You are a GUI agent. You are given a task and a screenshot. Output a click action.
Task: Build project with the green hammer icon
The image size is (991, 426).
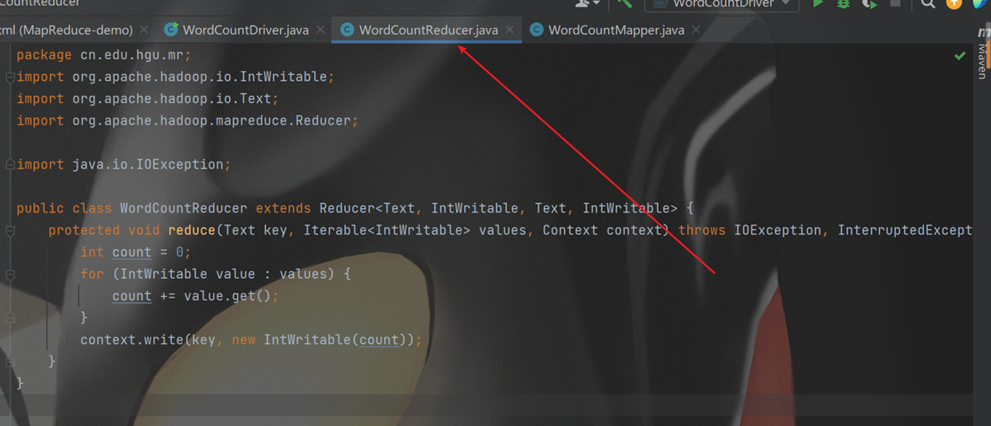click(x=624, y=3)
